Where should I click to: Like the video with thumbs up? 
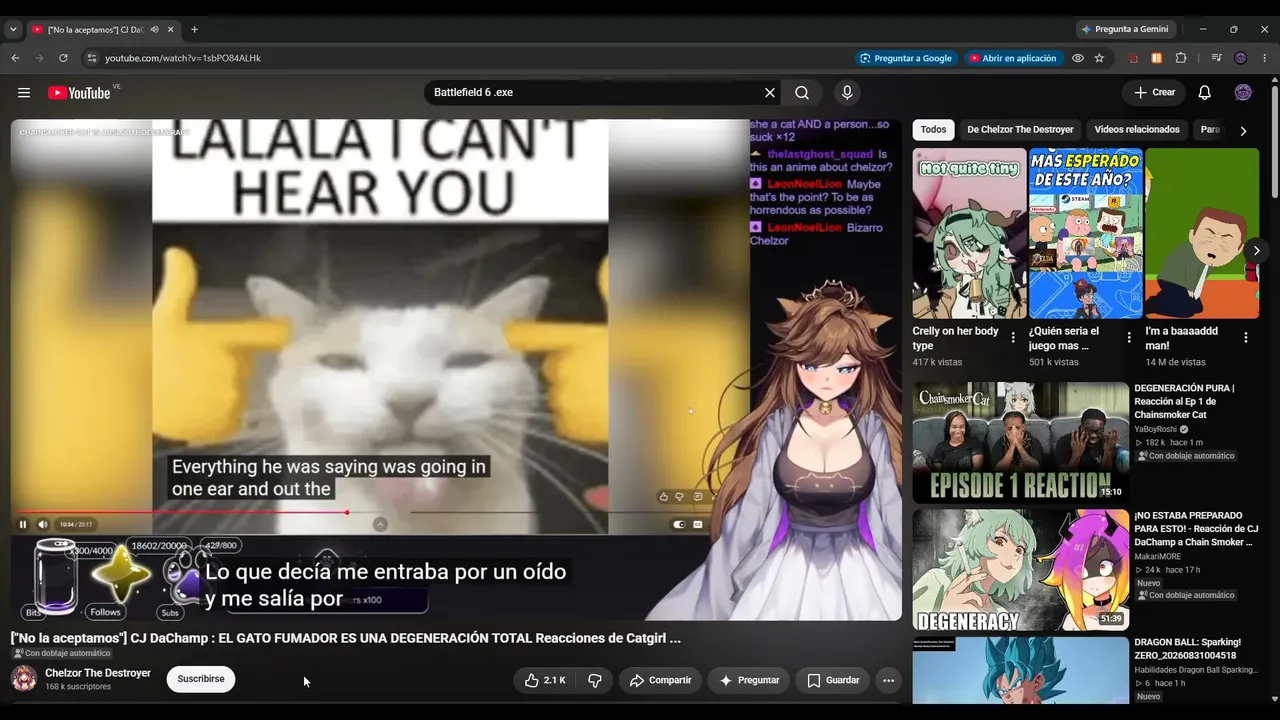pos(546,680)
